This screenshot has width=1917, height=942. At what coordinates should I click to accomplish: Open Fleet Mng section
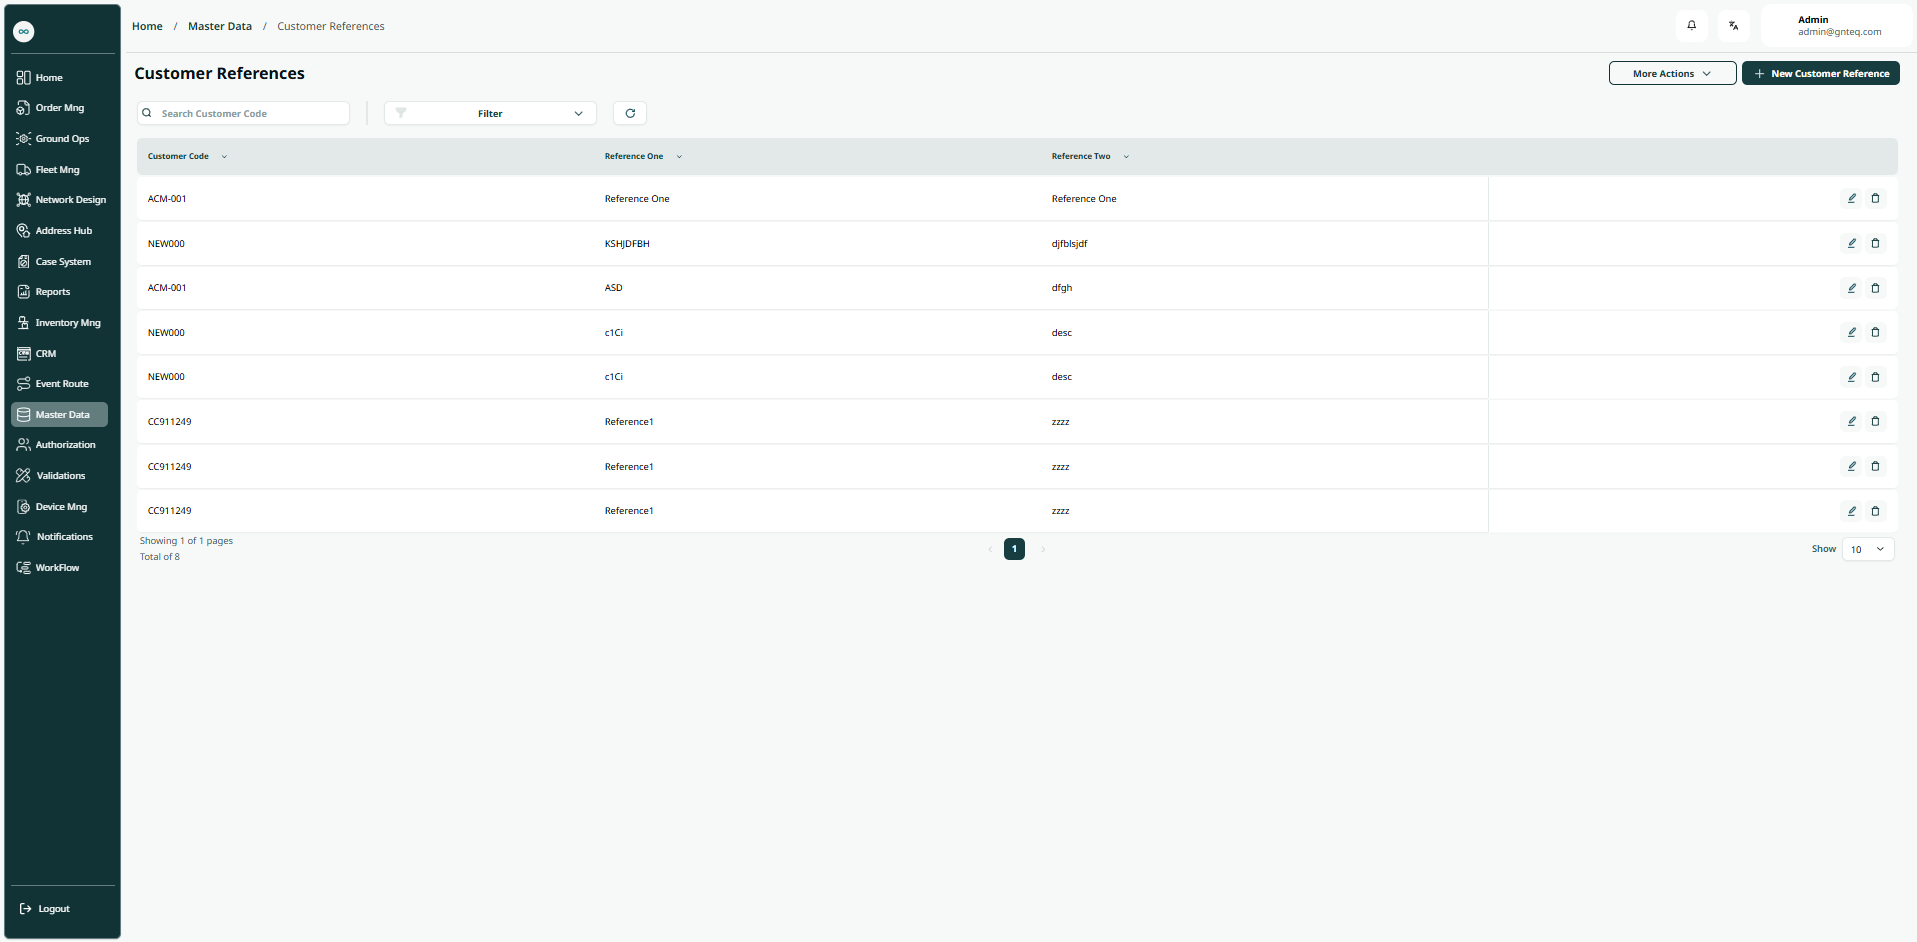(59, 170)
